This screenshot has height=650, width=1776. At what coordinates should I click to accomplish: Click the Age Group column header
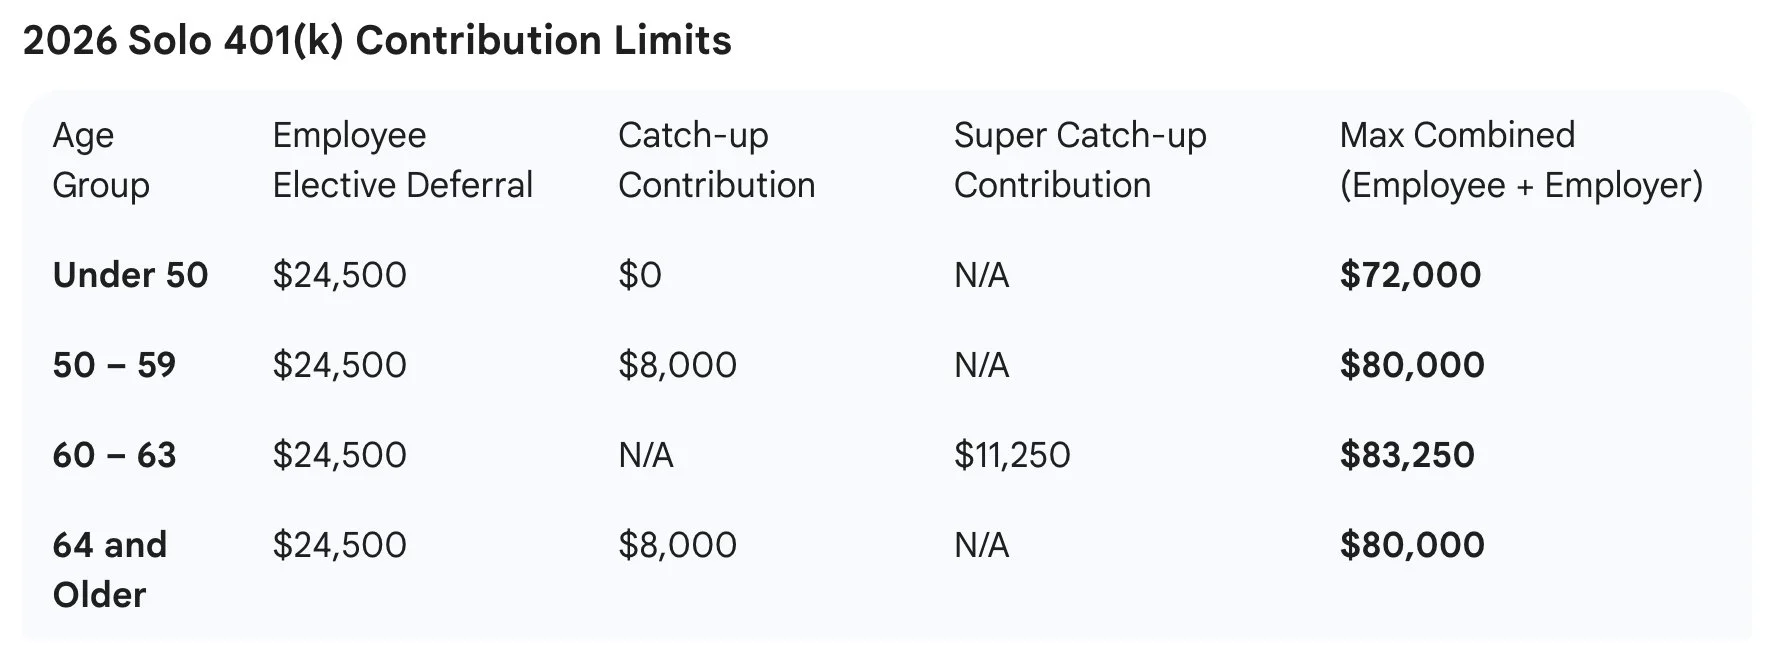tap(100, 160)
